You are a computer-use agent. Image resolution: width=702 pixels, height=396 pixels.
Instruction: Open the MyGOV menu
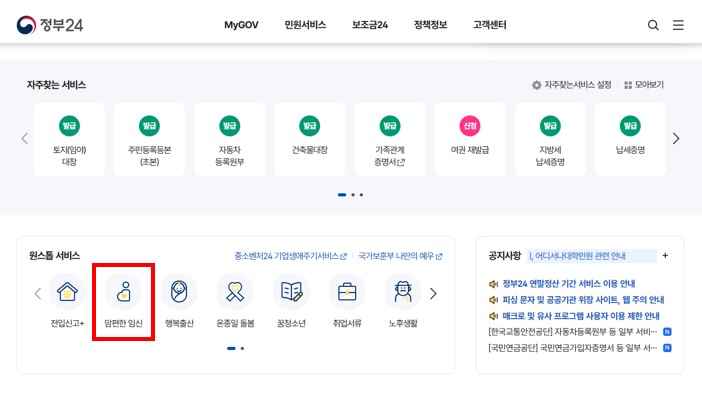pos(241,25)
